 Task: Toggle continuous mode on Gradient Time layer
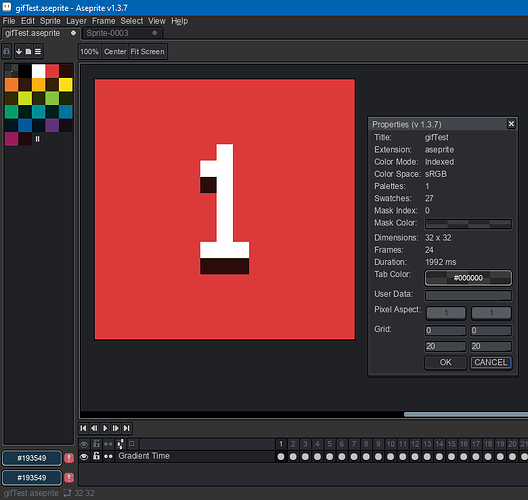(x=108, y=457)
